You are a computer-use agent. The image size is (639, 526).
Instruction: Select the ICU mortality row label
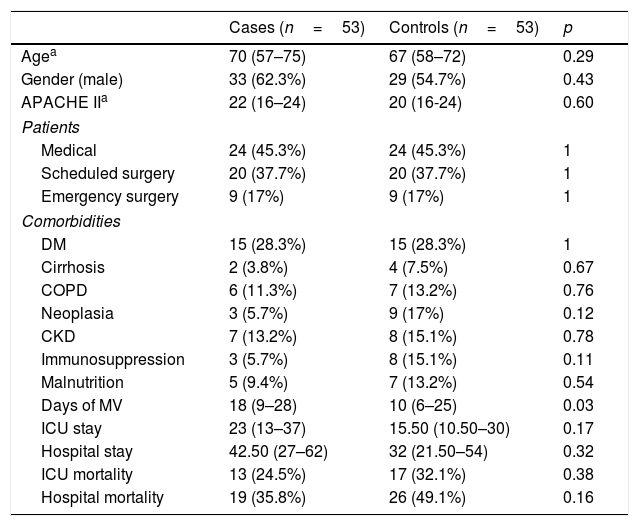(89, 475)
